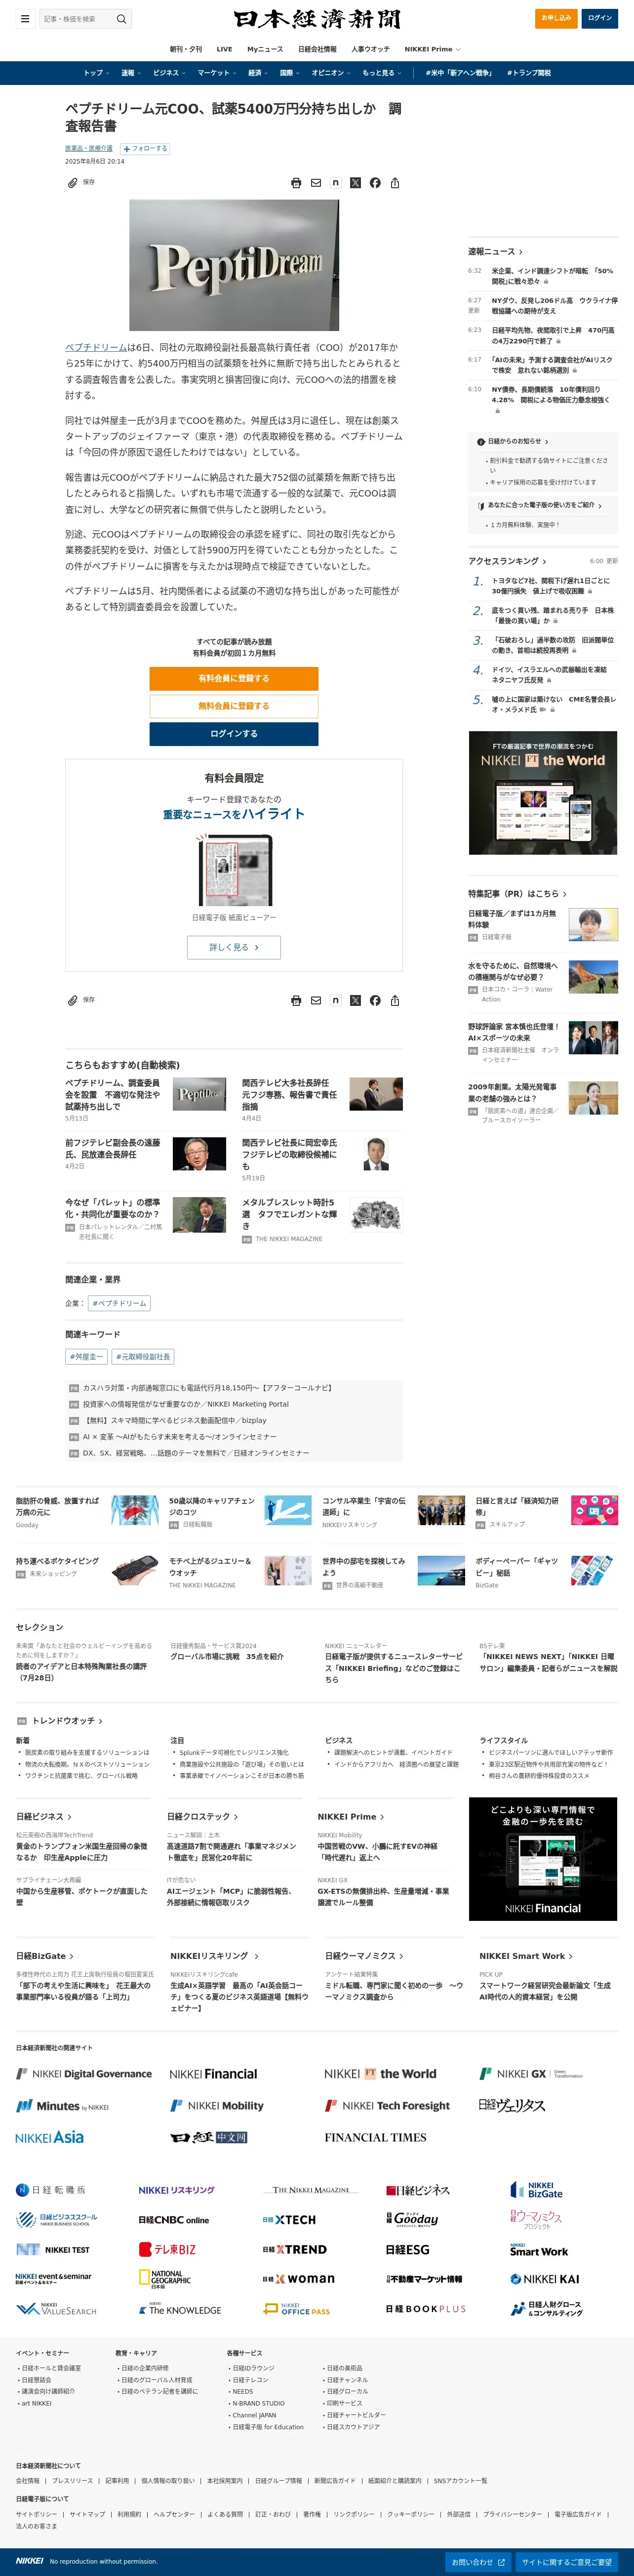
Task: Click the NIKKEI Financial promo banner
Action: [543, 1859]
